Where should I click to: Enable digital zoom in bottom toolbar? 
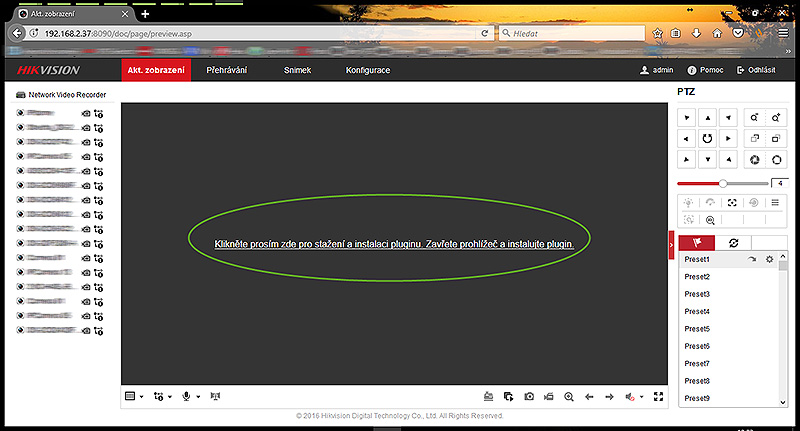[x=569, y=396]
